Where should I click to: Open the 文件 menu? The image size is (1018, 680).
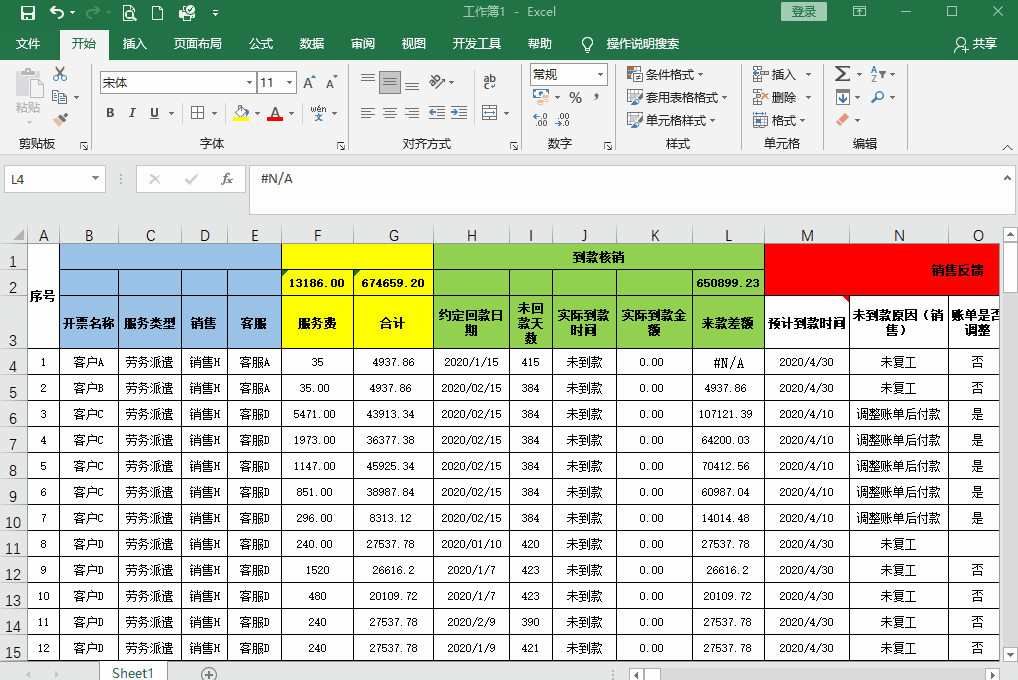pos(28,44)
